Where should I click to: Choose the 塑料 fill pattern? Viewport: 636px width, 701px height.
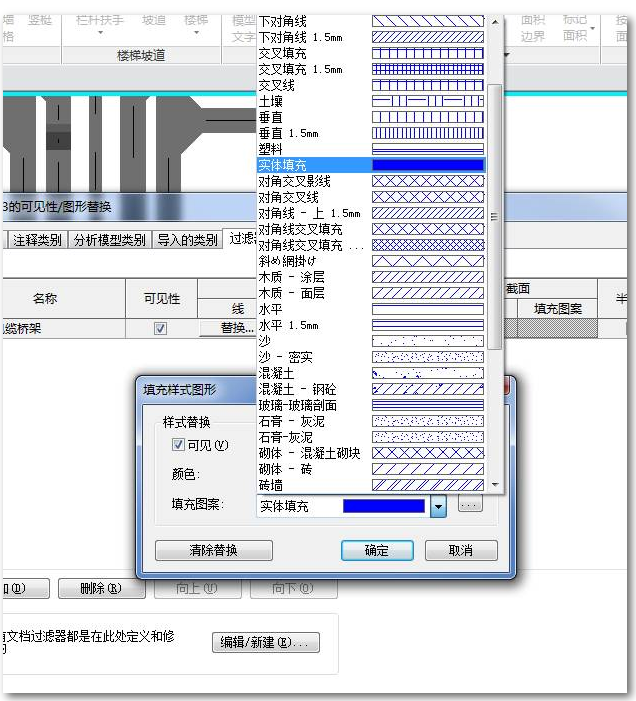(371, 149)
